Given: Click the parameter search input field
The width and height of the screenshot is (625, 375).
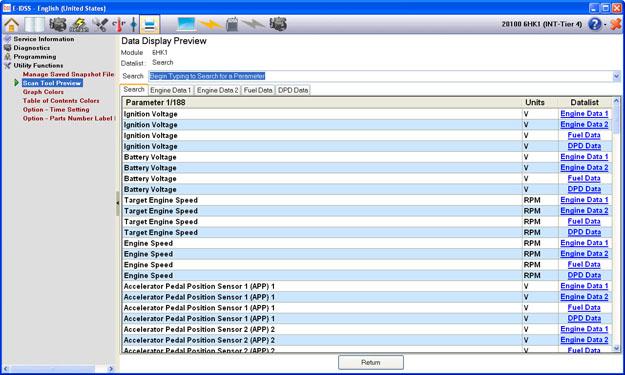Looking at the screenshot, I should coord(381,76).
